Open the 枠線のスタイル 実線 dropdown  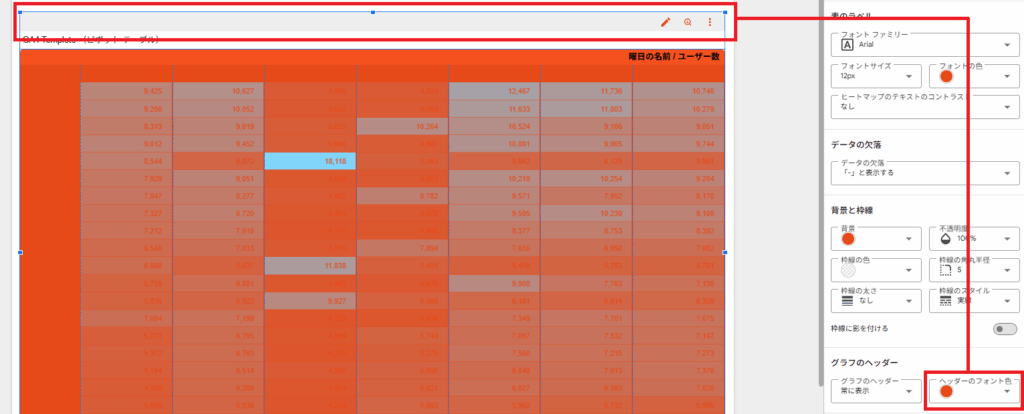click(x=973, y=300)
